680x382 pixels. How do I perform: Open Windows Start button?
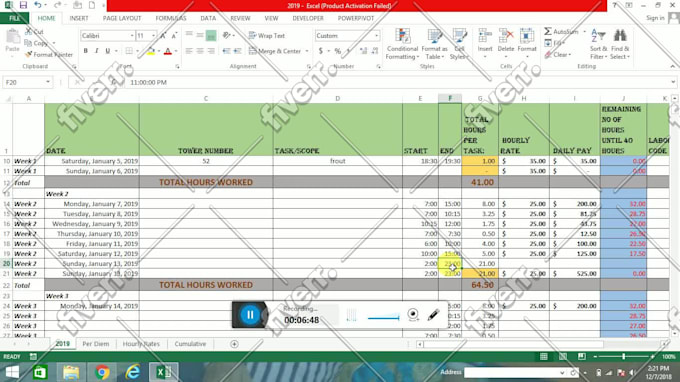pyautogui.click(x=12, y=372)
